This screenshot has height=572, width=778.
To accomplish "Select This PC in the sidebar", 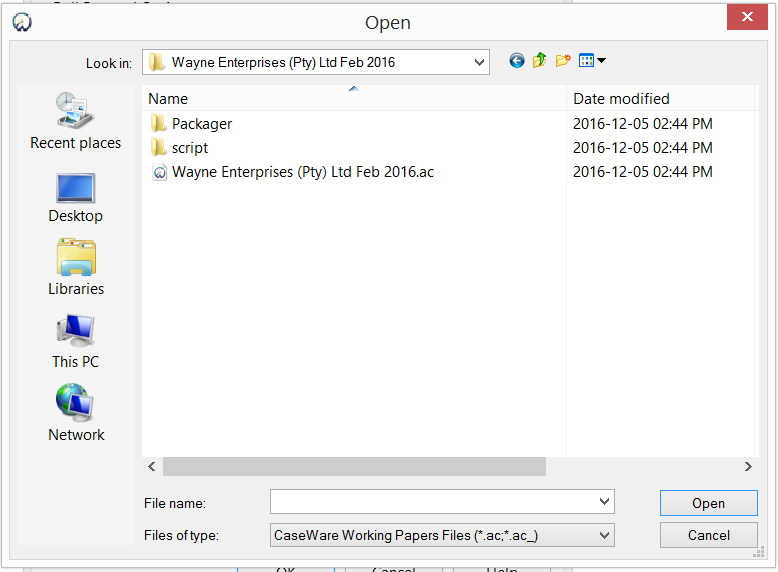I will click(x=75, y=341).
